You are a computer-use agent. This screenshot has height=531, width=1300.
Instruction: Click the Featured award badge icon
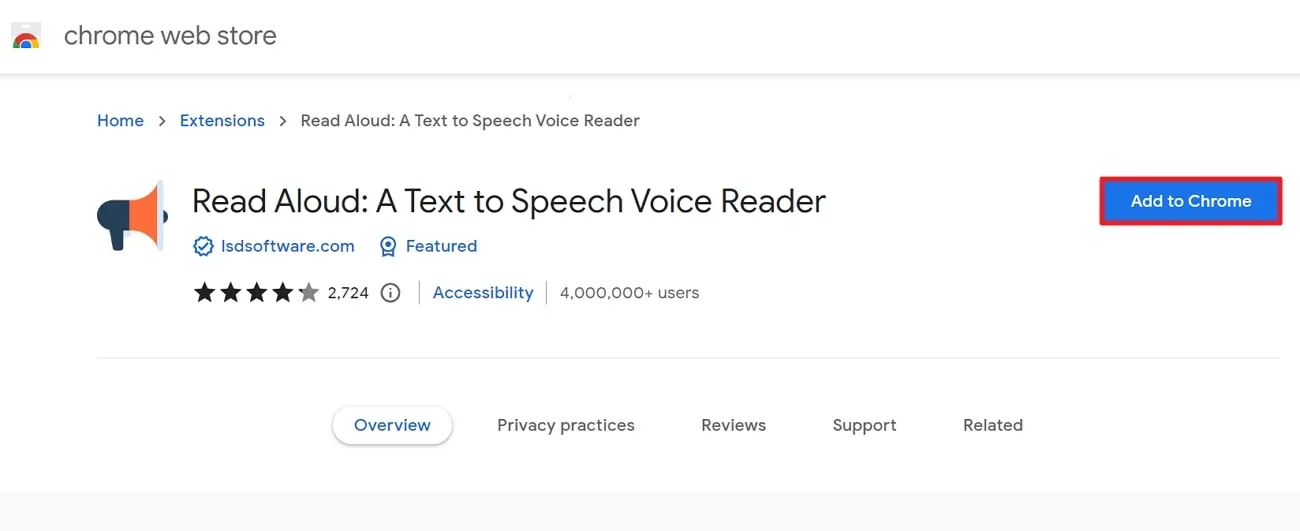click(388, 246)
